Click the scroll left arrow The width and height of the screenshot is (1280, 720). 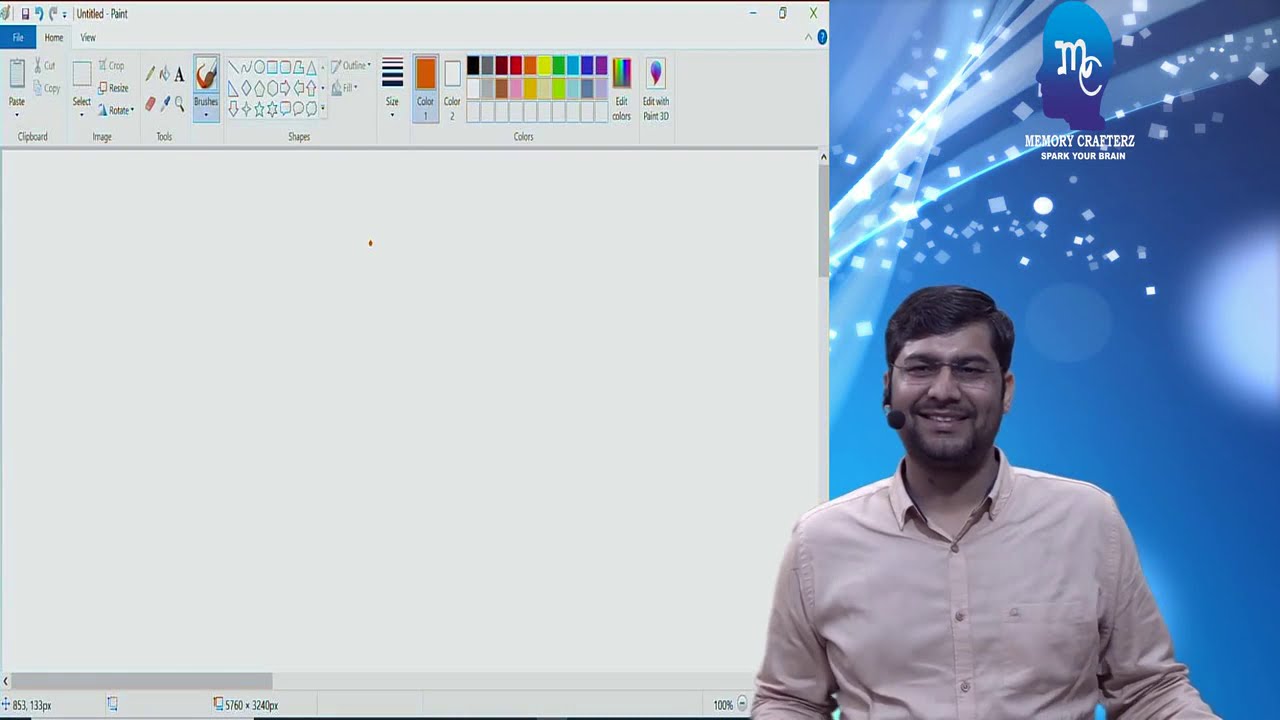(x=5, y=681)
